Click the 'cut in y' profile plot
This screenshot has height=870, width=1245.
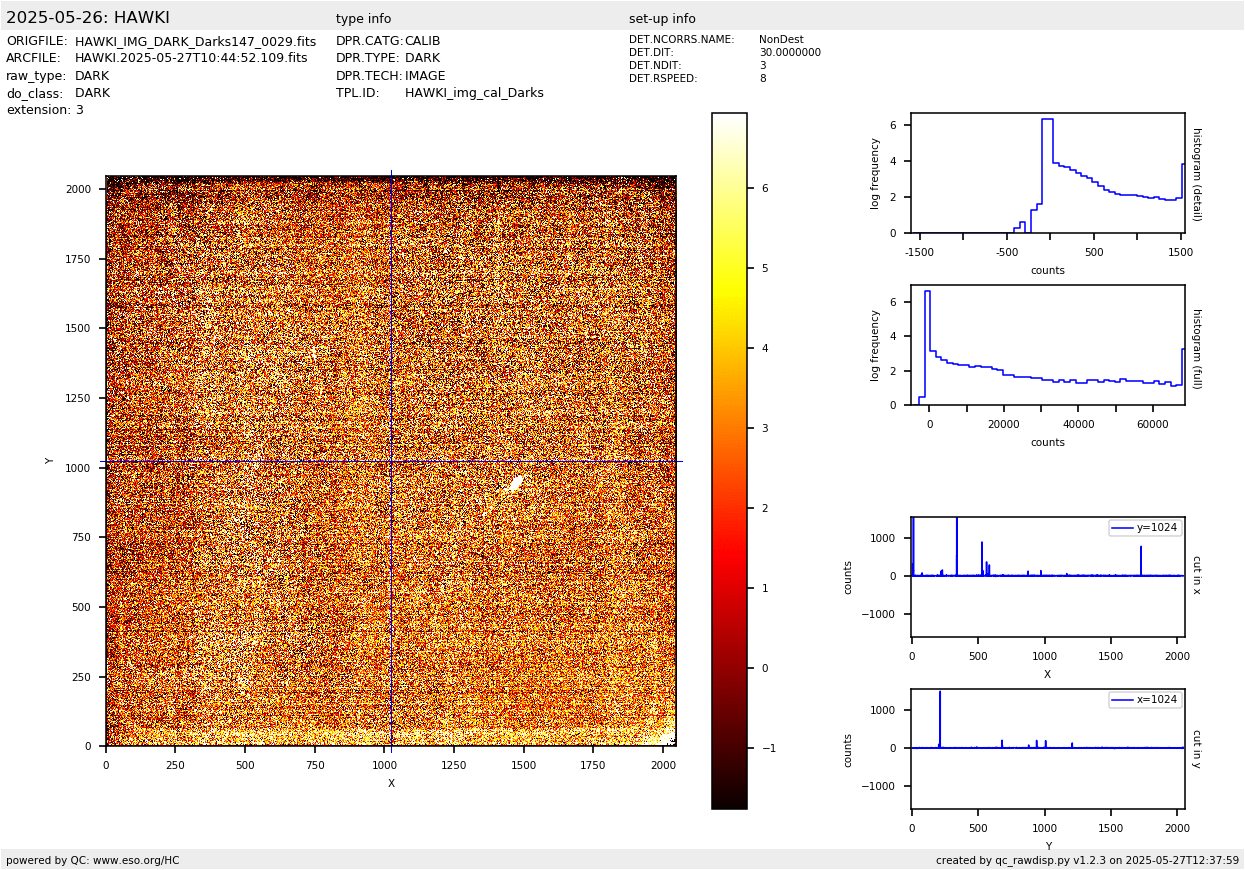click(x=1047, y=748)
